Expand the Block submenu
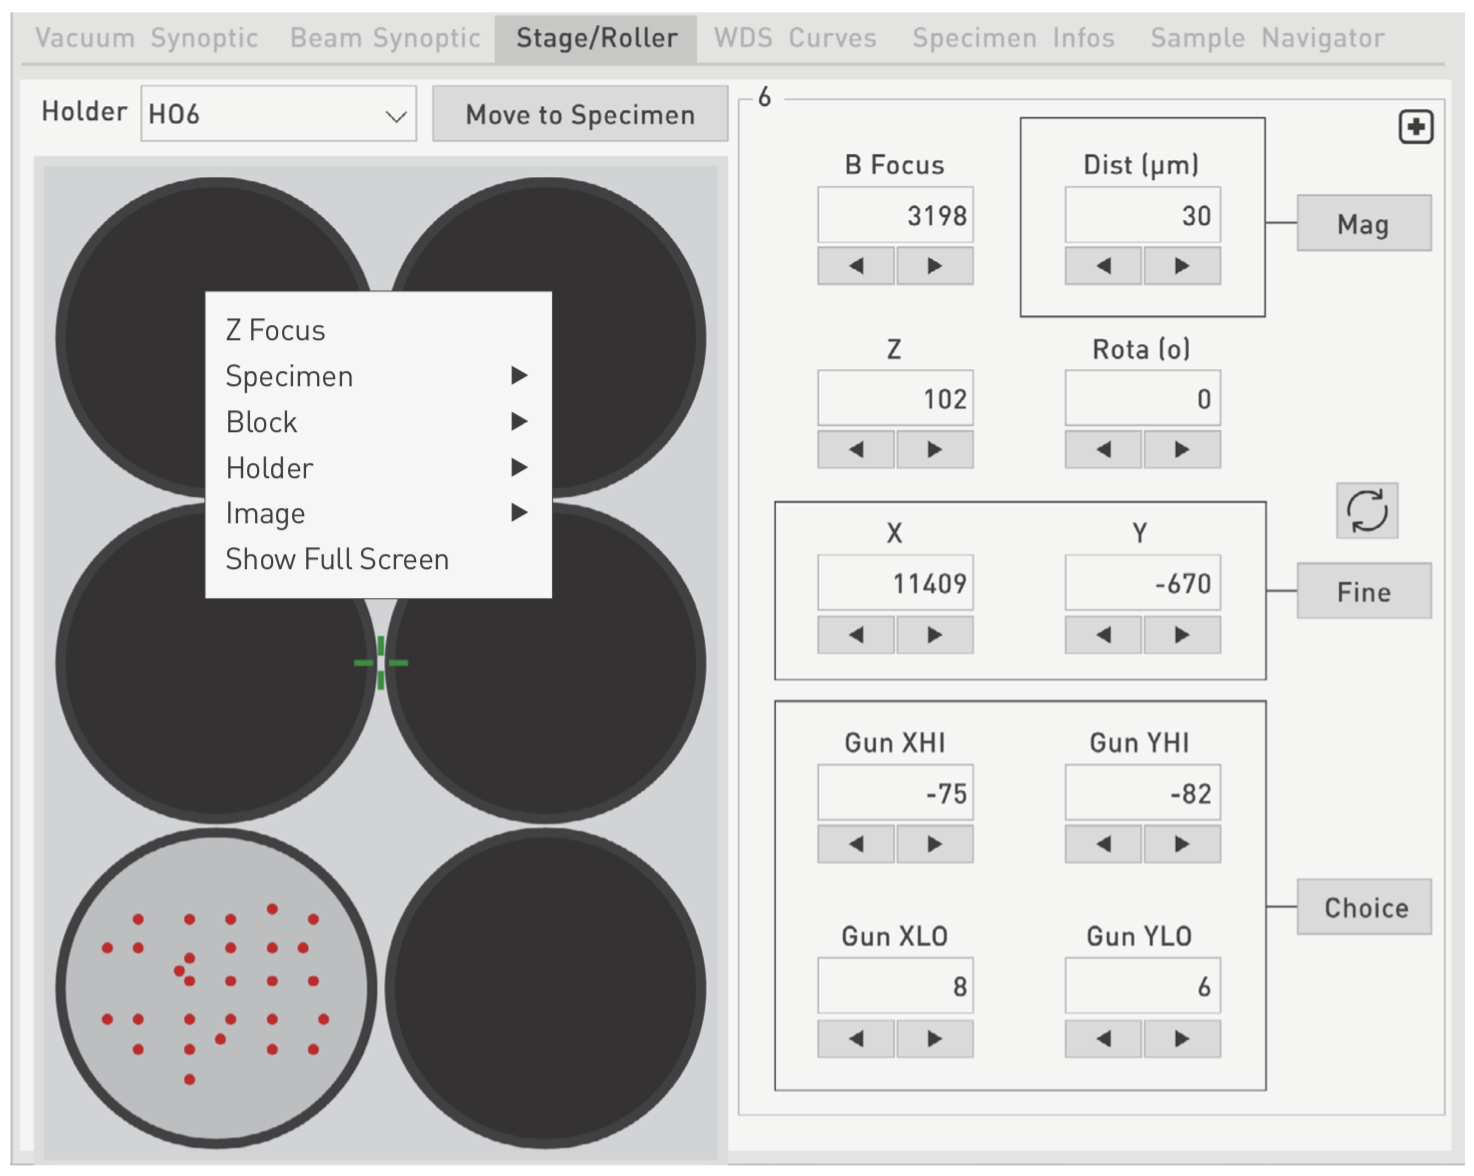The image size is (1474, 1176). pyautogui.click(x=376, y=422)
